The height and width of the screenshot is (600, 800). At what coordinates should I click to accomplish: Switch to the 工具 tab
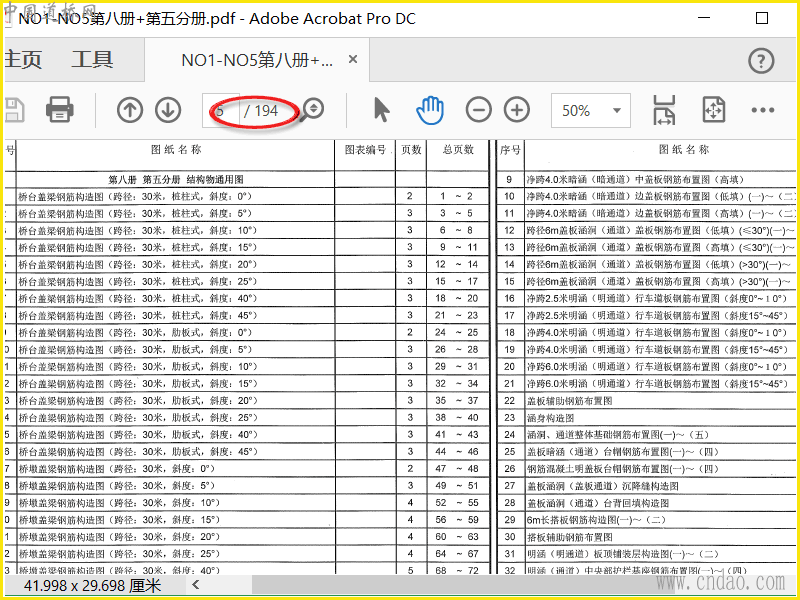coord(92,60)
